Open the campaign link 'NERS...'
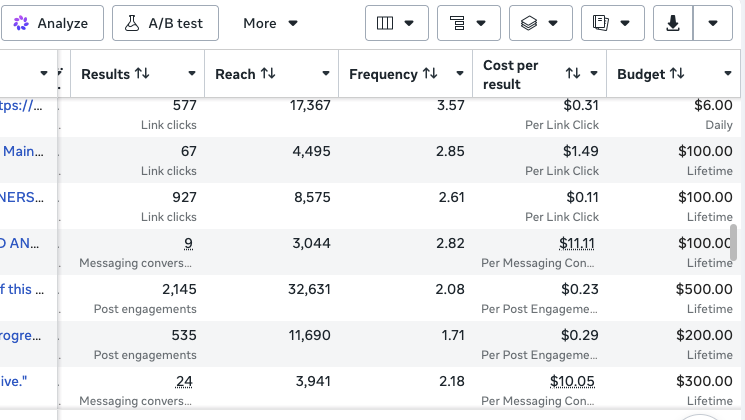Viewport: 745px width, 420px height. pos(22,197)
